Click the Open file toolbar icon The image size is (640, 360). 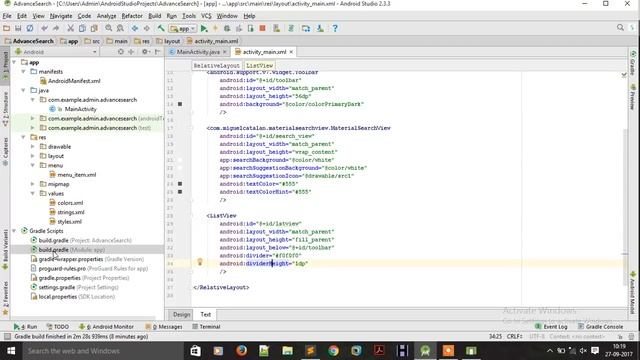pyautogui.click(x=7, y=28)
